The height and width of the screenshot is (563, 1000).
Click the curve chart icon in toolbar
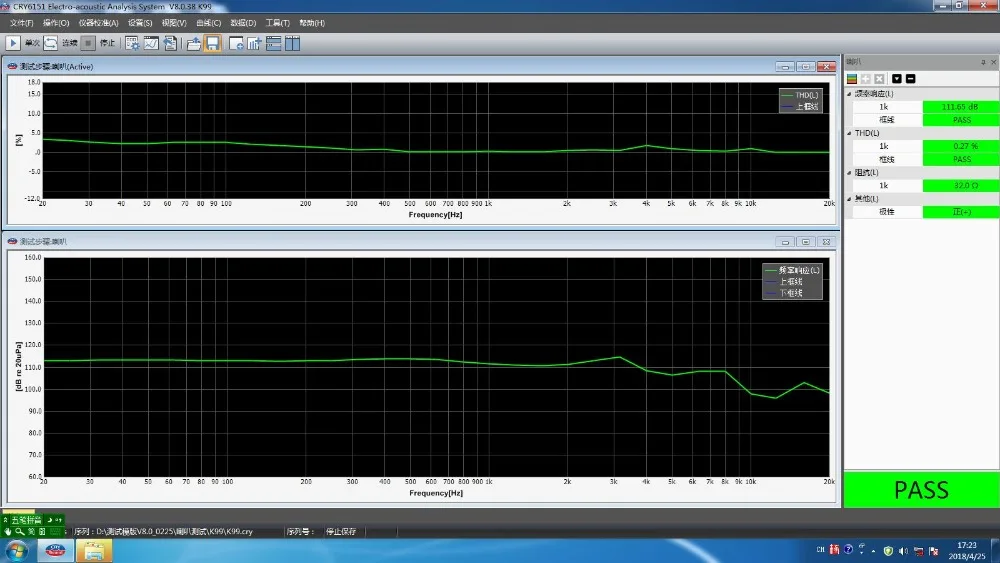[x=151, y=43]
